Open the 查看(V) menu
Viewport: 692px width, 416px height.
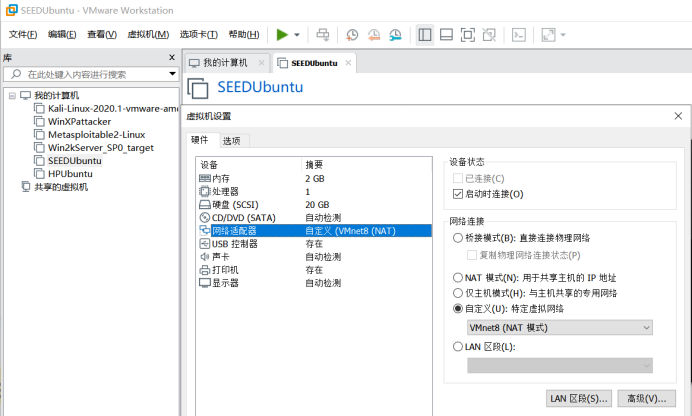click(102, 34)
